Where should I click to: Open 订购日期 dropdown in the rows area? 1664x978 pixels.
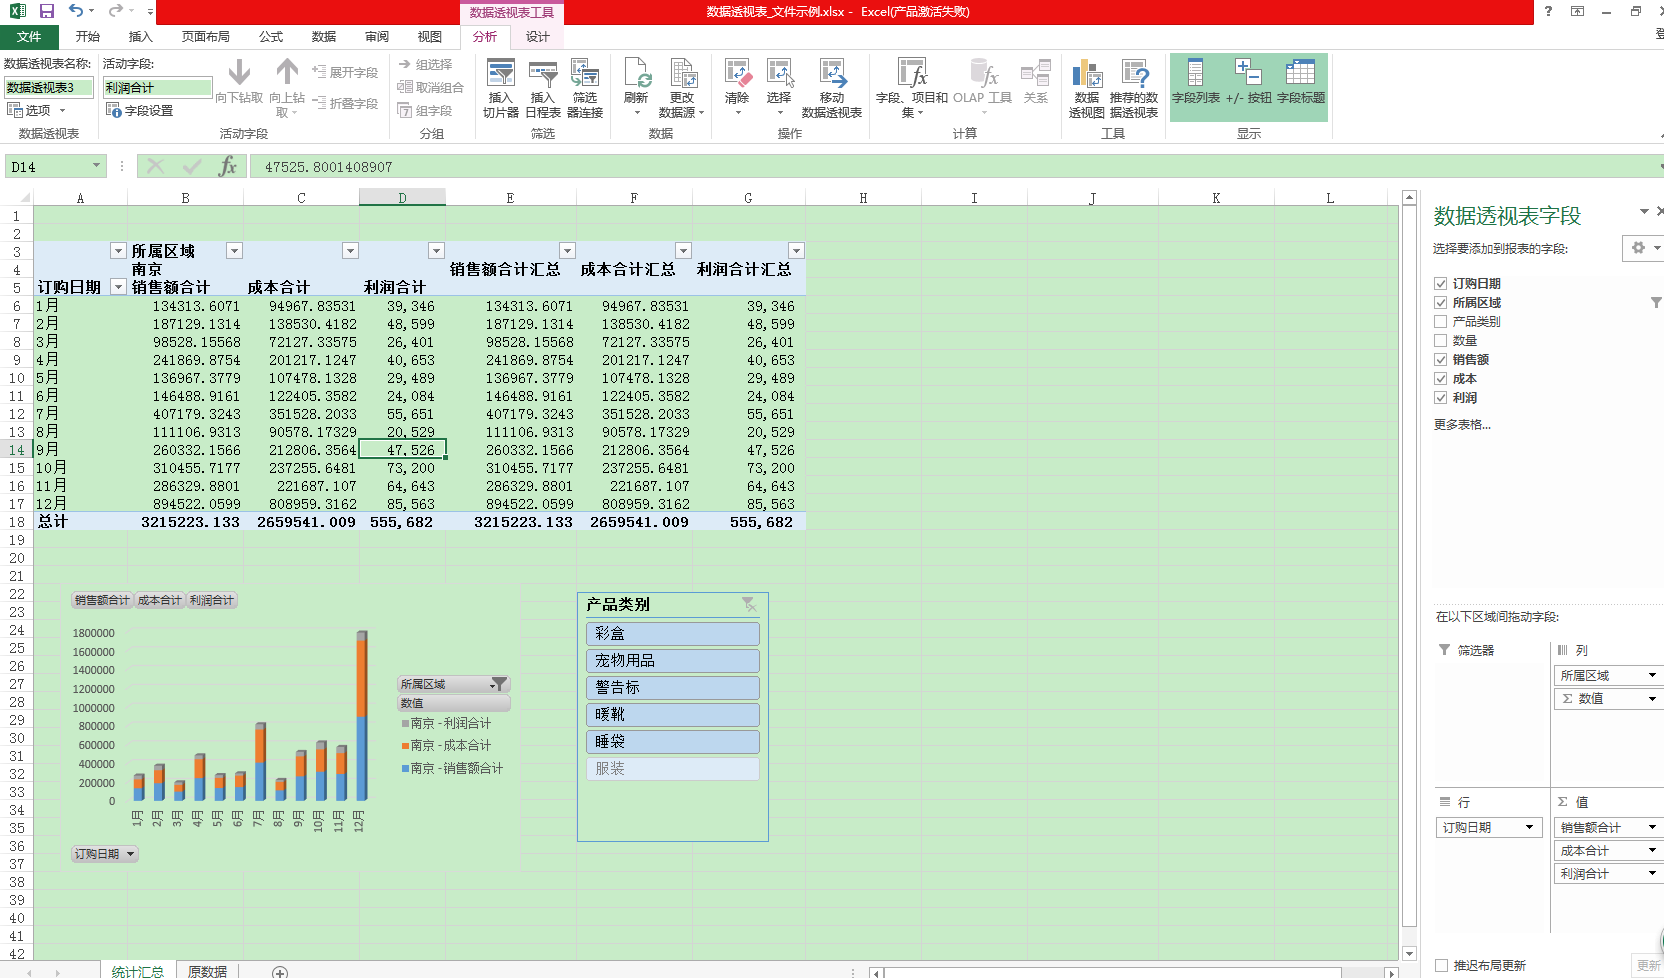click(1529, 827)
